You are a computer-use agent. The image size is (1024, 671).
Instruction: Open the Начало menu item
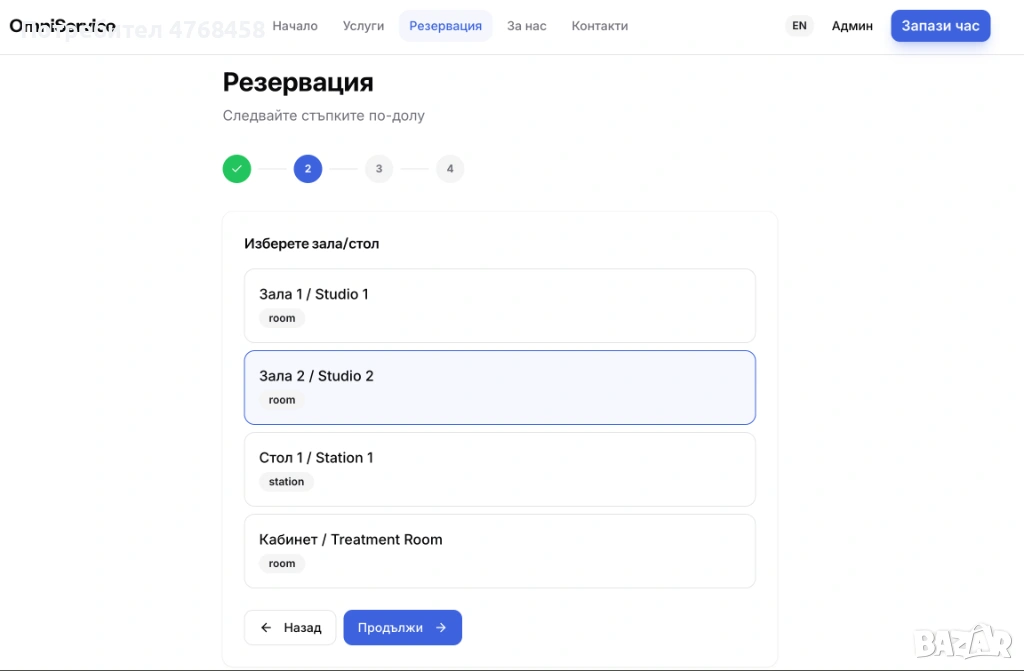point(295,26)
